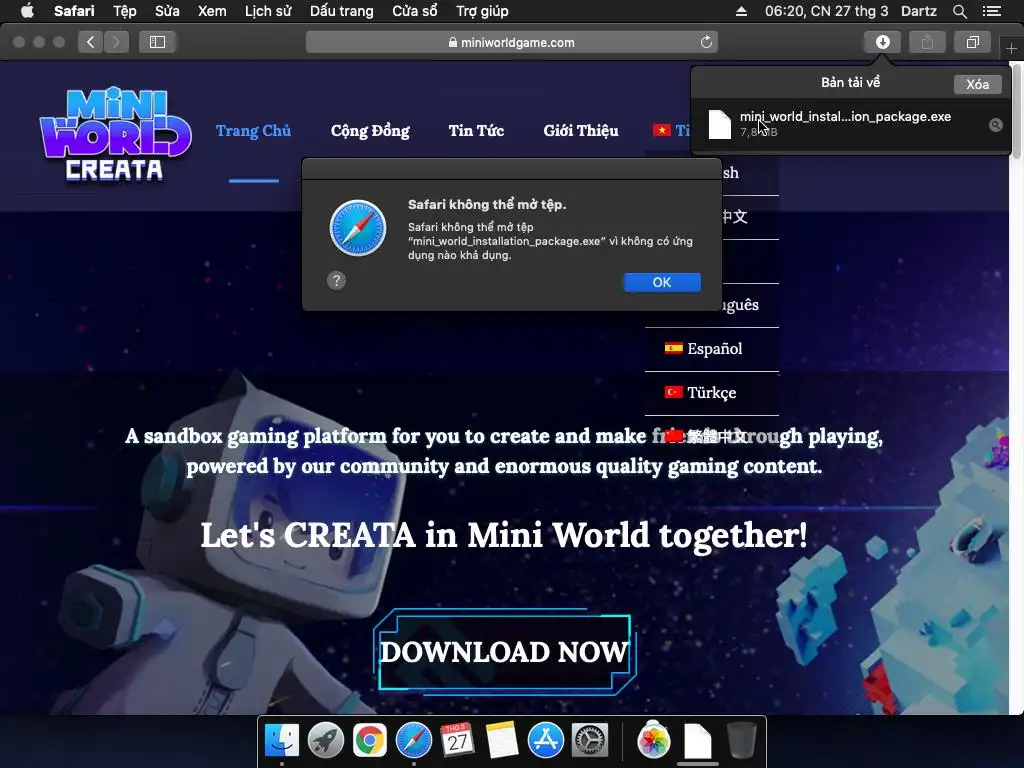Image resolution: width=1024 pixels, height=768 pixels.
Task: Click the miniworldgame.com address bar
Action: click(511, 42)
